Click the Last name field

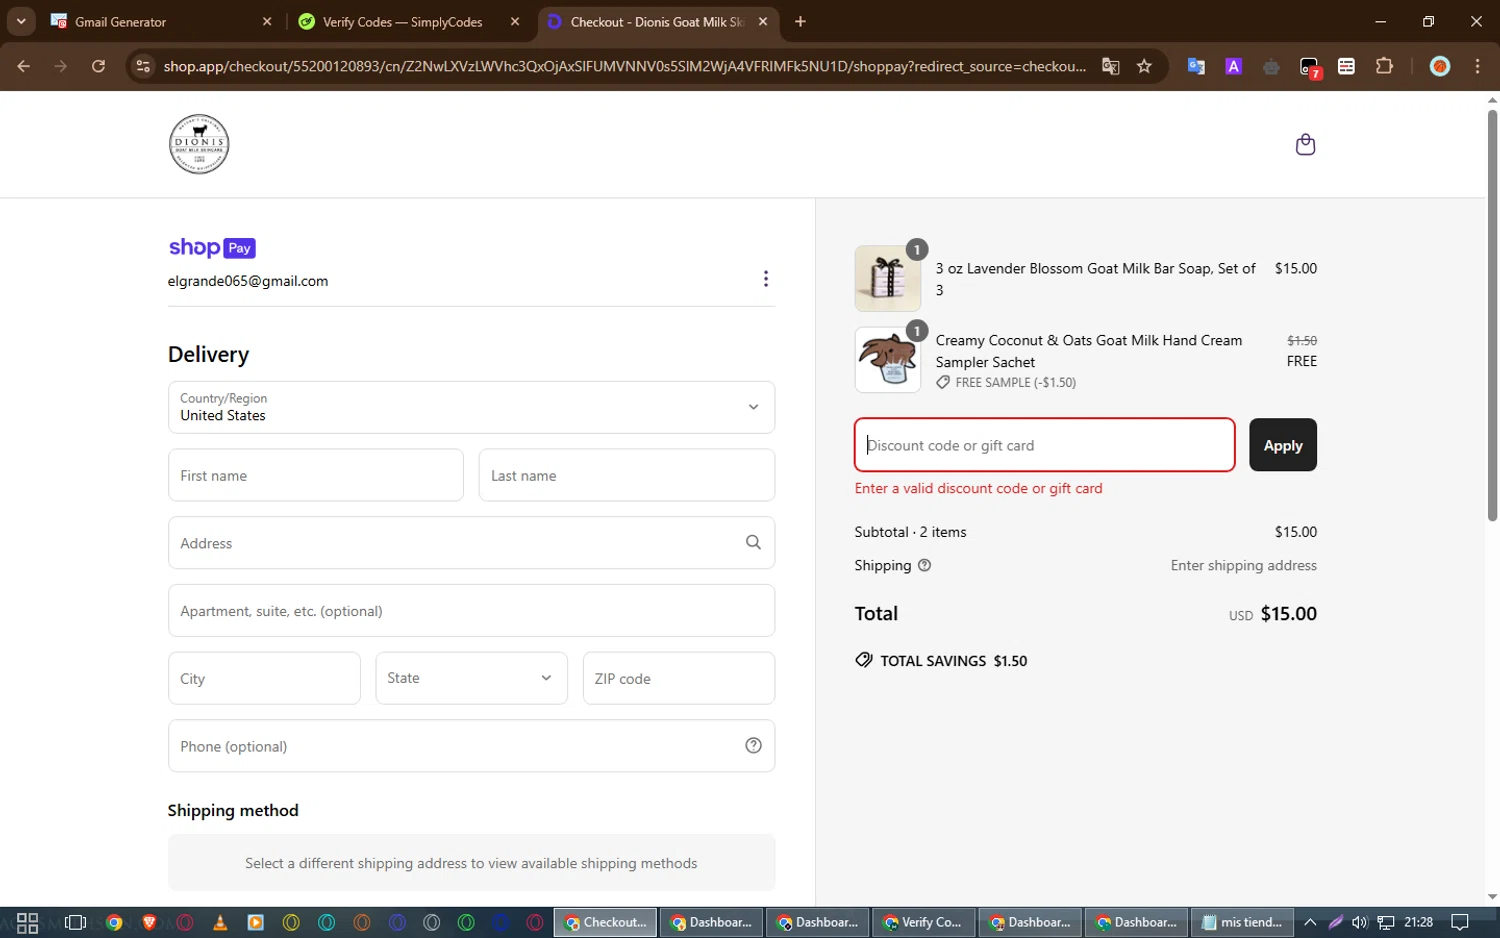[627, 475]
